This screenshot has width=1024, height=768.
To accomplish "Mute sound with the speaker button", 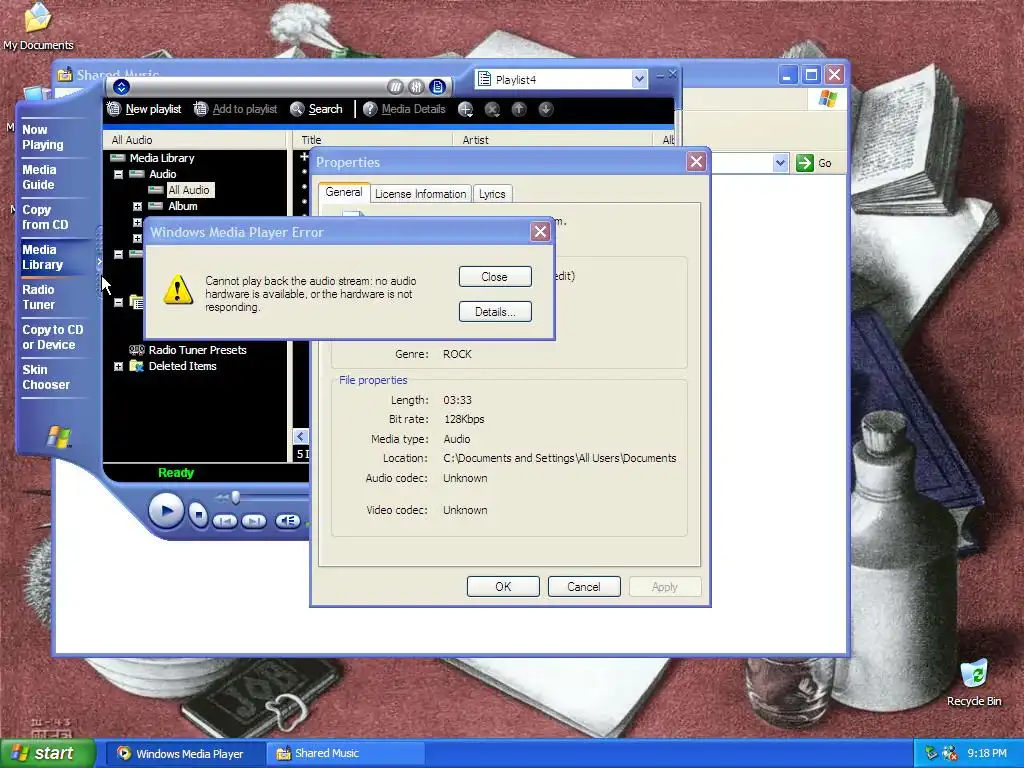I will tap(288, 521).
